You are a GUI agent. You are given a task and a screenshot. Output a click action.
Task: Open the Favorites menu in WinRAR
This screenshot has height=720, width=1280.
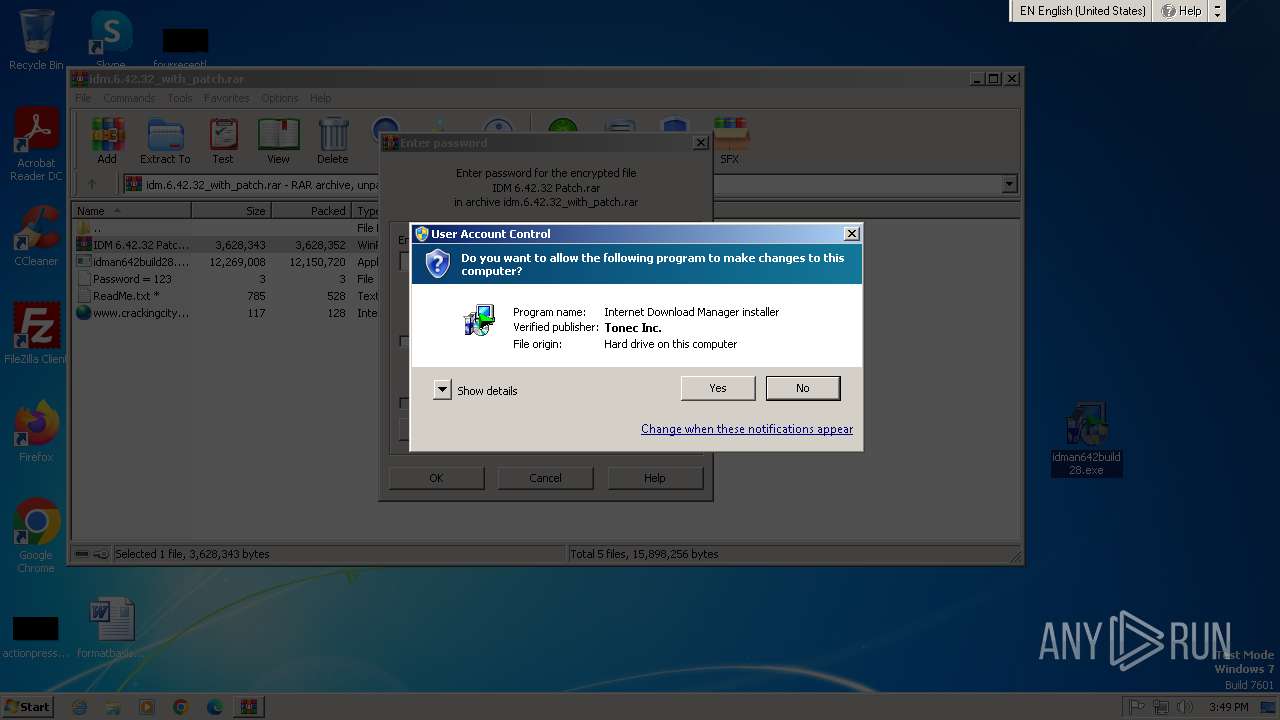[x=227, y=98]
